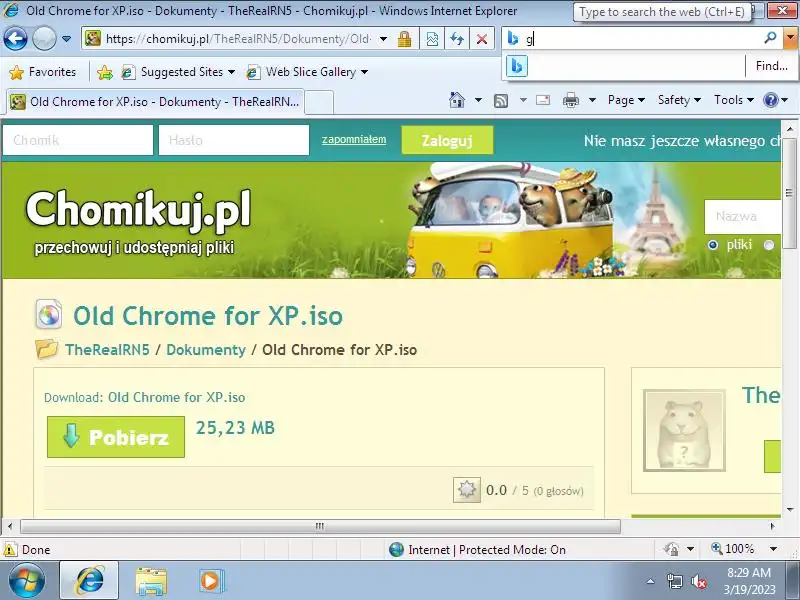The width and height of the screenshot is (800, 600).
Task: Click the Help question mark icon
Action: 770,100
